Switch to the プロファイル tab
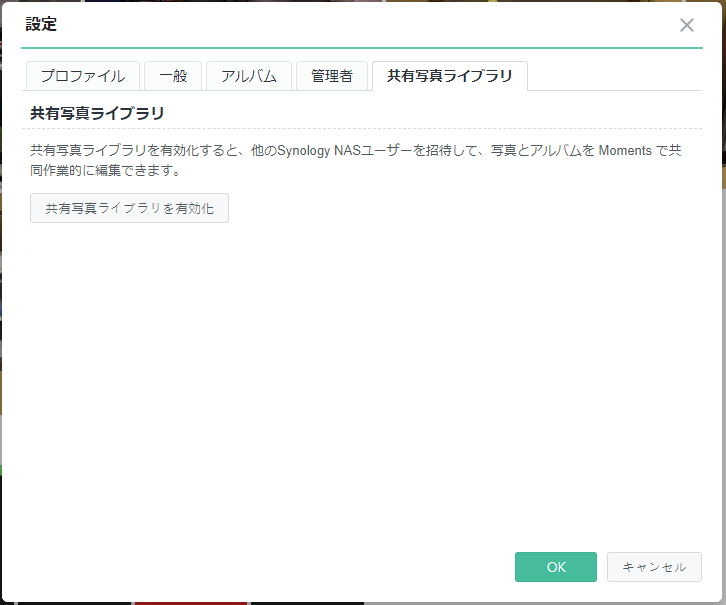 (83, 76)
